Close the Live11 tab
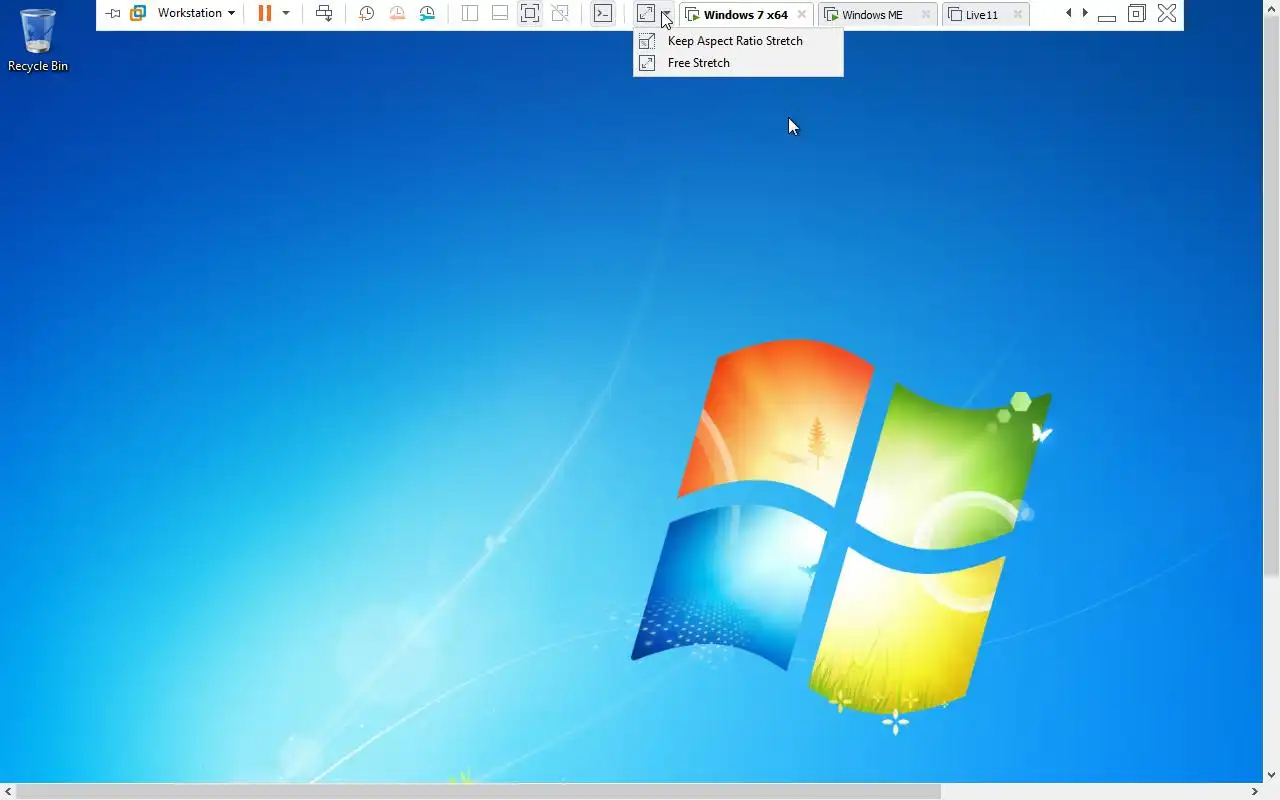 coord(1018,15)
